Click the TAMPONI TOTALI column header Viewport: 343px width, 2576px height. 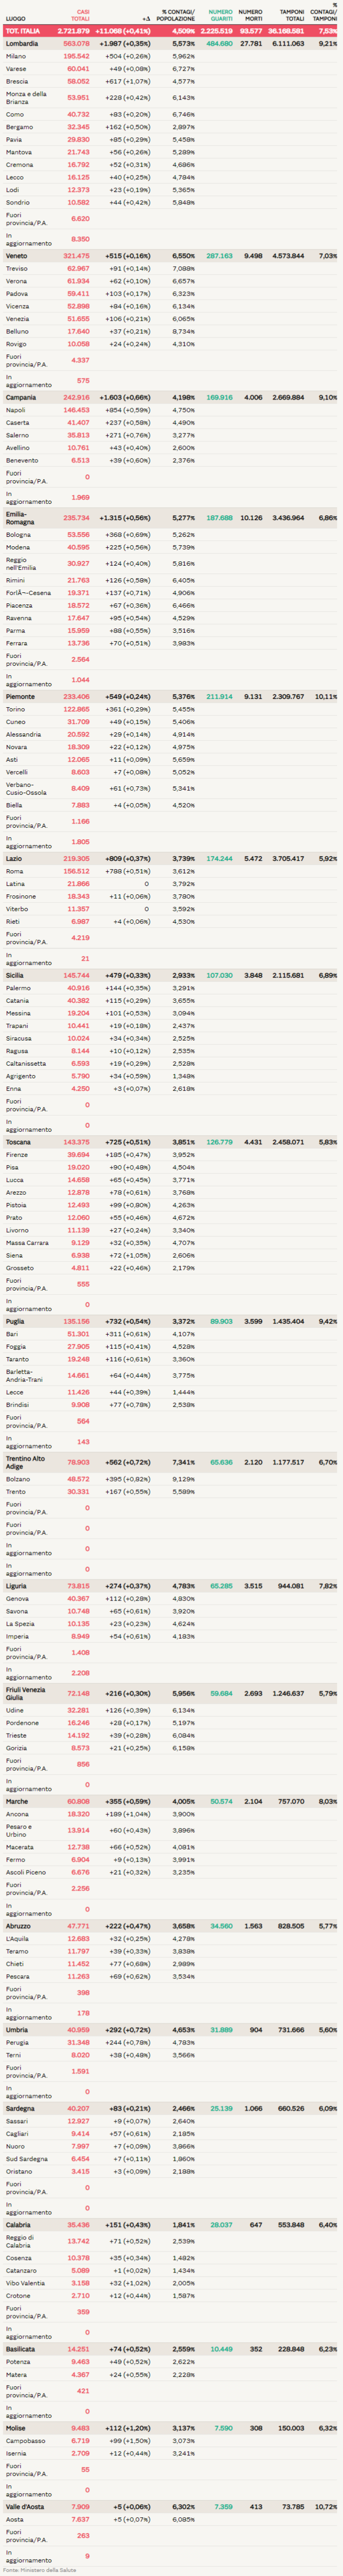pos(292,15)
